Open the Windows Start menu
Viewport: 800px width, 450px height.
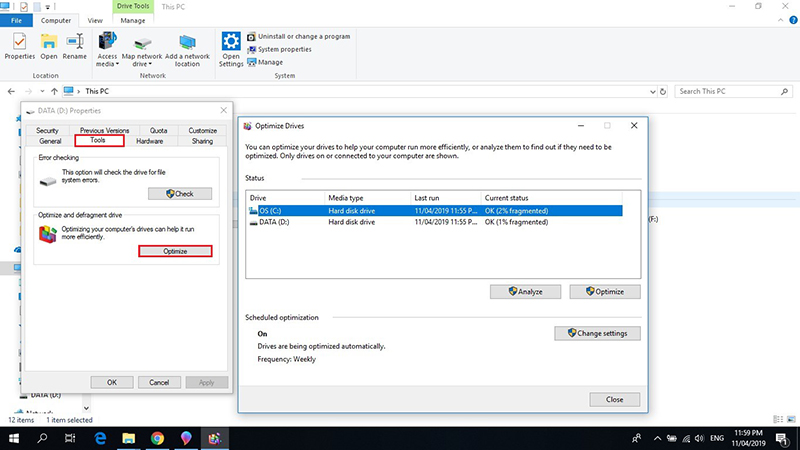14,438
